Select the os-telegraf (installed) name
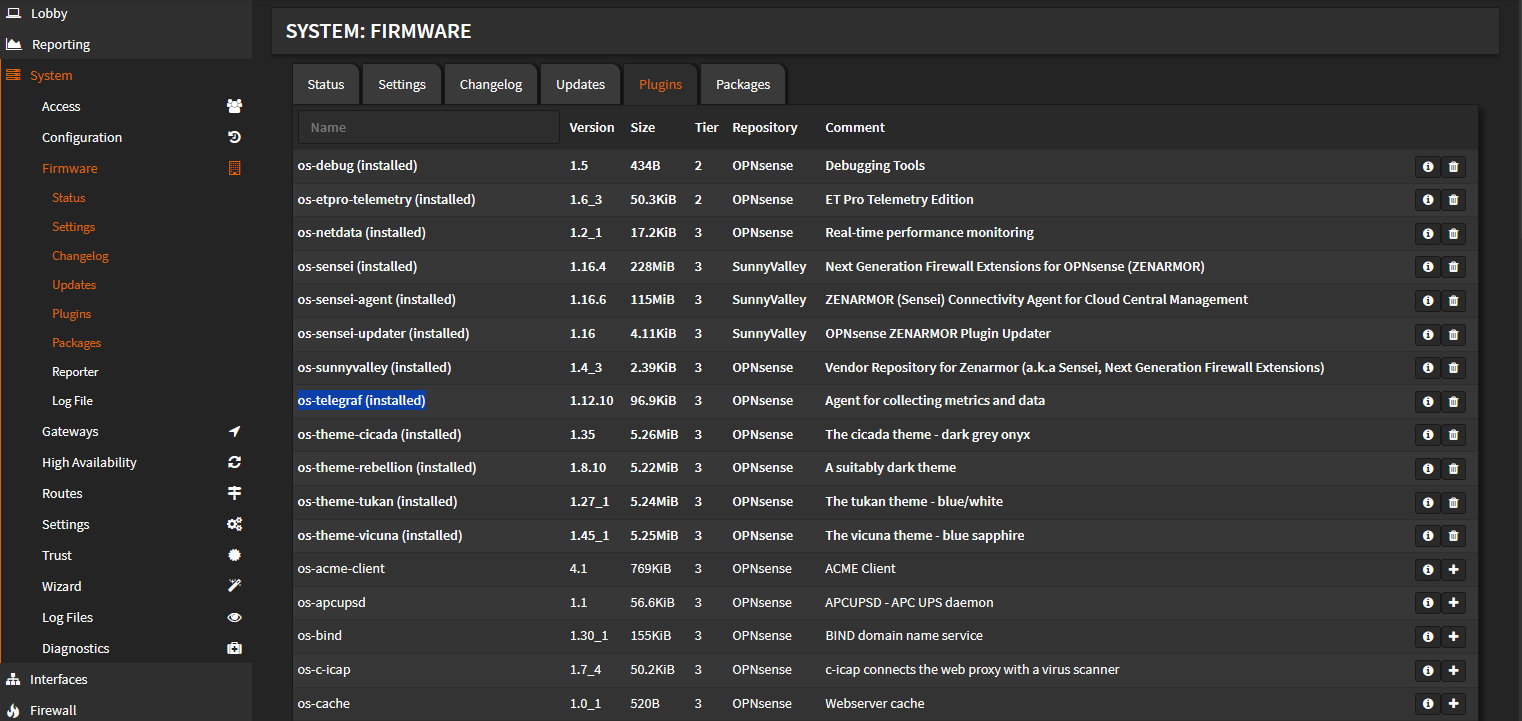Image resolution: width=1522 pixels, height=721 pixels. (x=362, y=401)
